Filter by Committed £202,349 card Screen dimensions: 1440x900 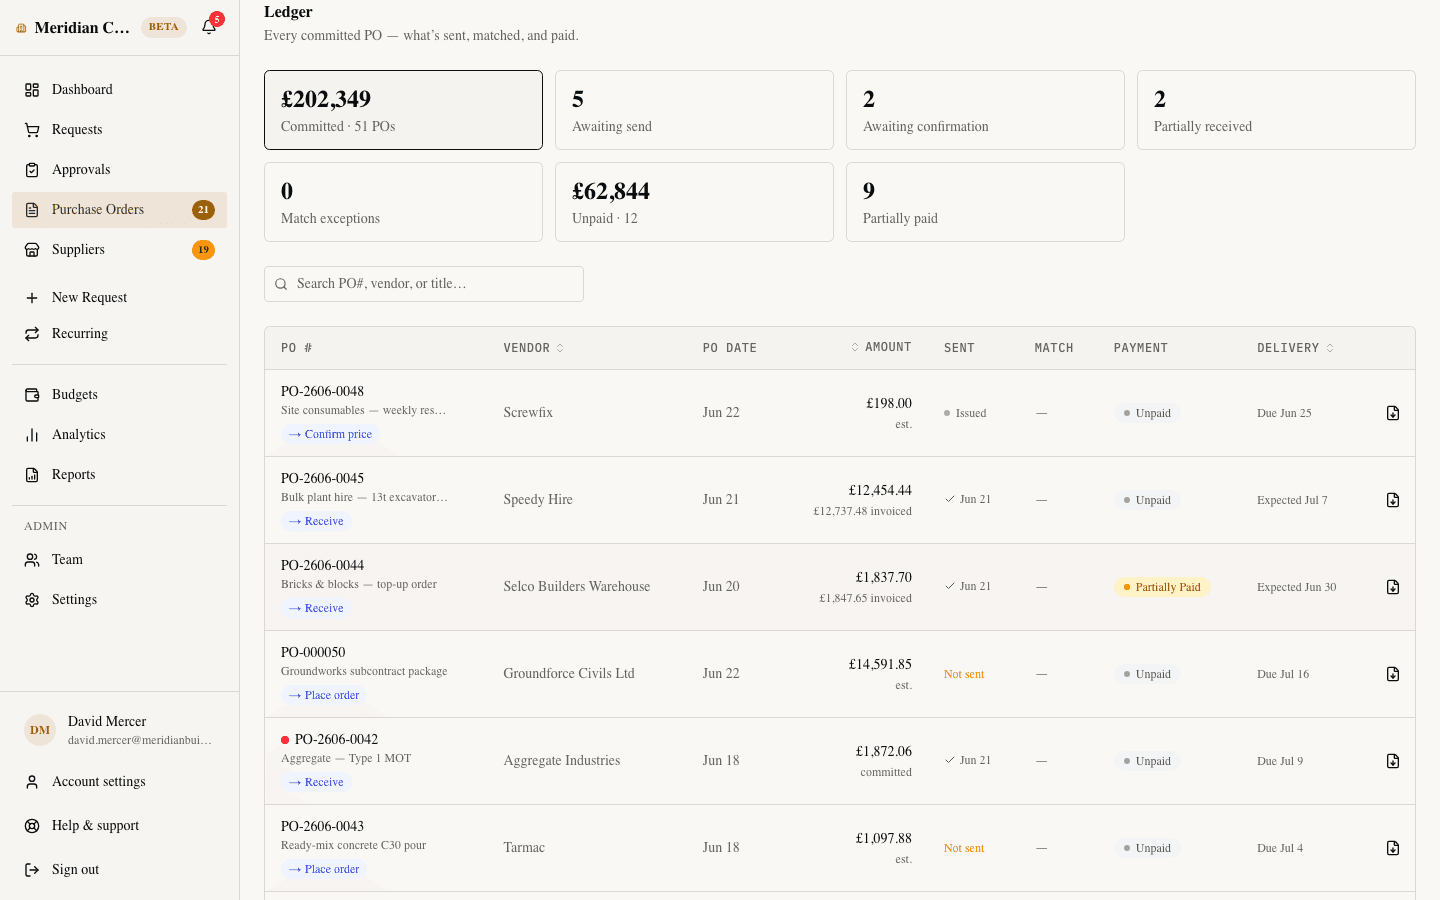[x=403, y=110]
